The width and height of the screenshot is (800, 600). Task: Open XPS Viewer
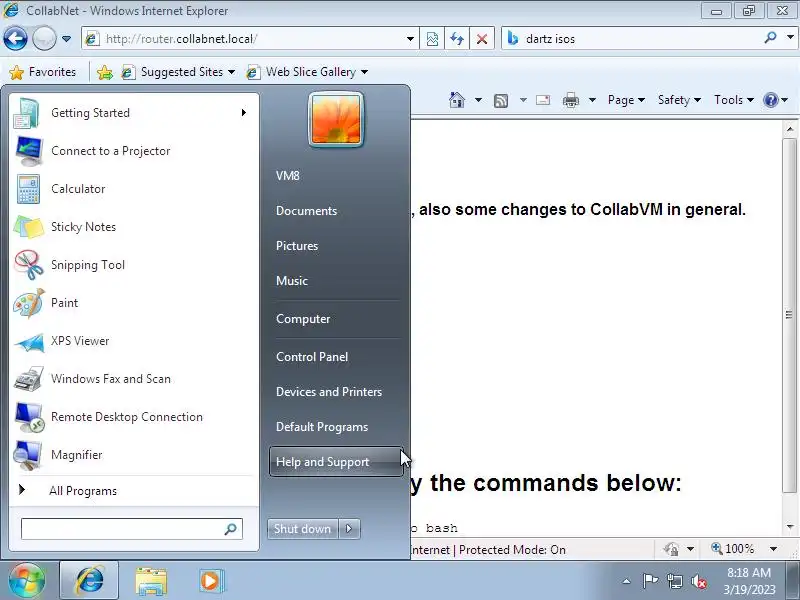coord(133,341)
